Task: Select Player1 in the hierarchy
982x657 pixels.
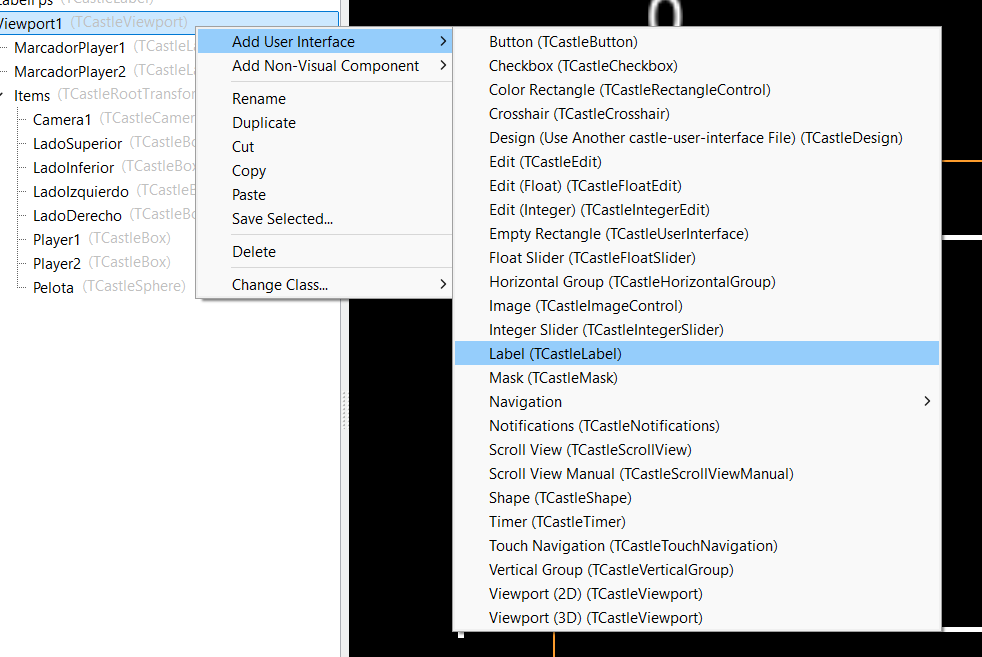Action: pos(56,240)
